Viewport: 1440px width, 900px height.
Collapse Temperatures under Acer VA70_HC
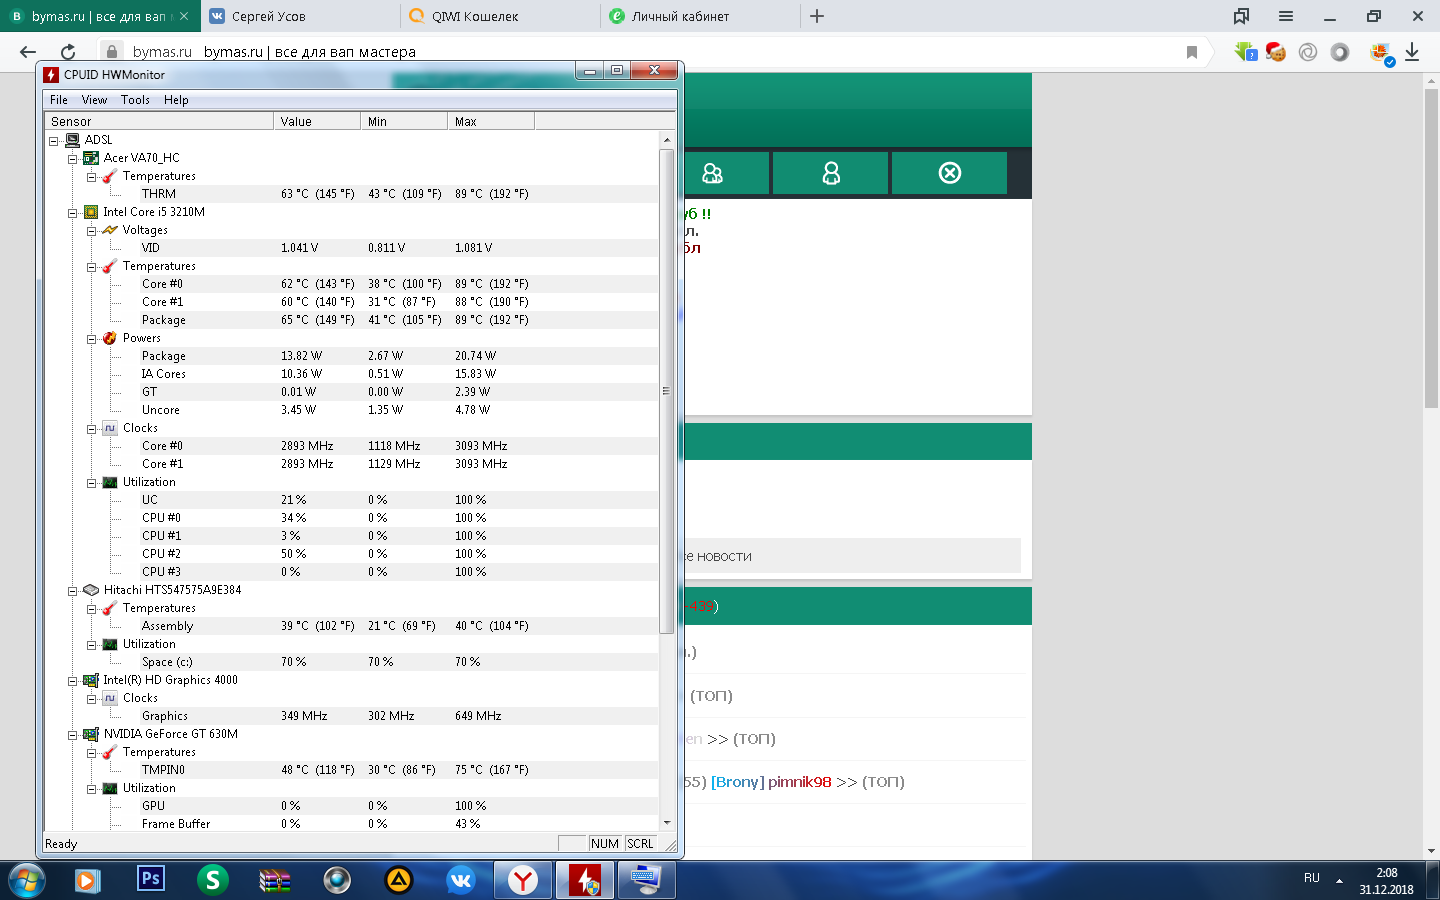(92, 177)
